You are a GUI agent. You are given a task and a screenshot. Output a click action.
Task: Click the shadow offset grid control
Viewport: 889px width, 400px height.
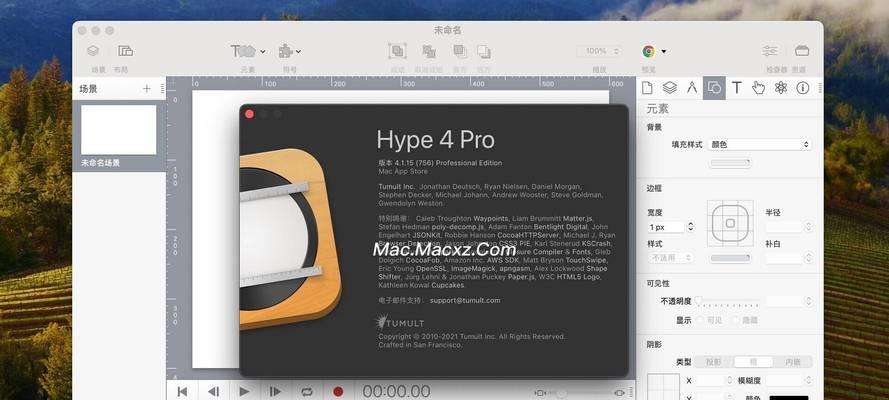tap(663, 386)
